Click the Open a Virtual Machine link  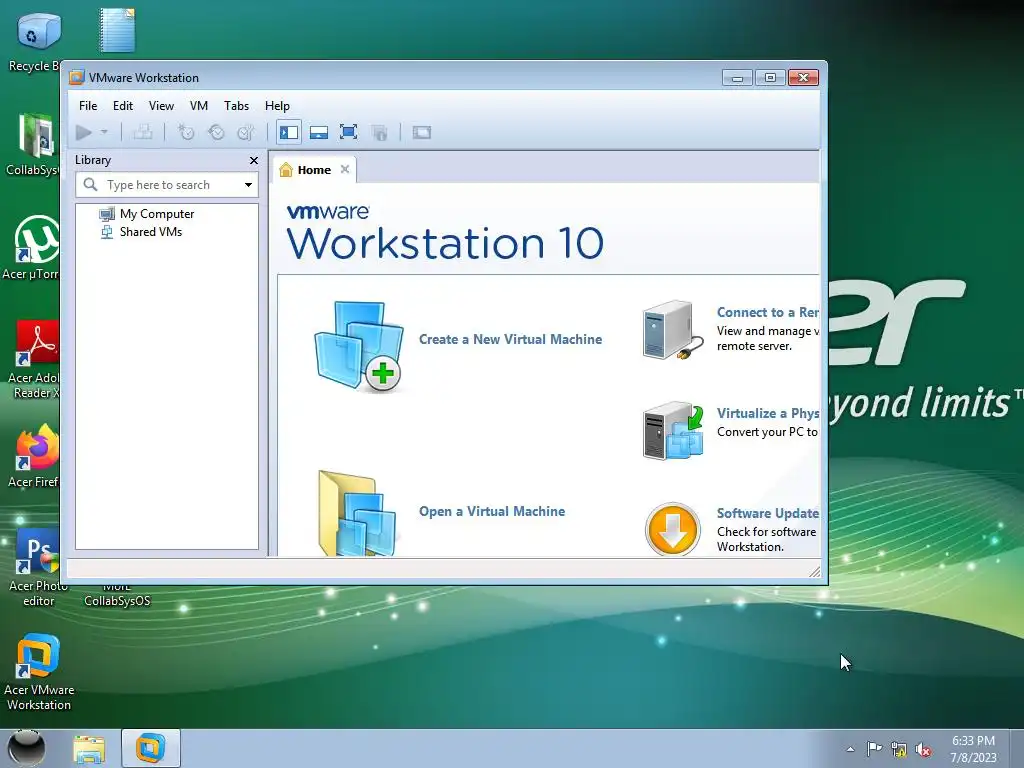click(x=492, y=511)
